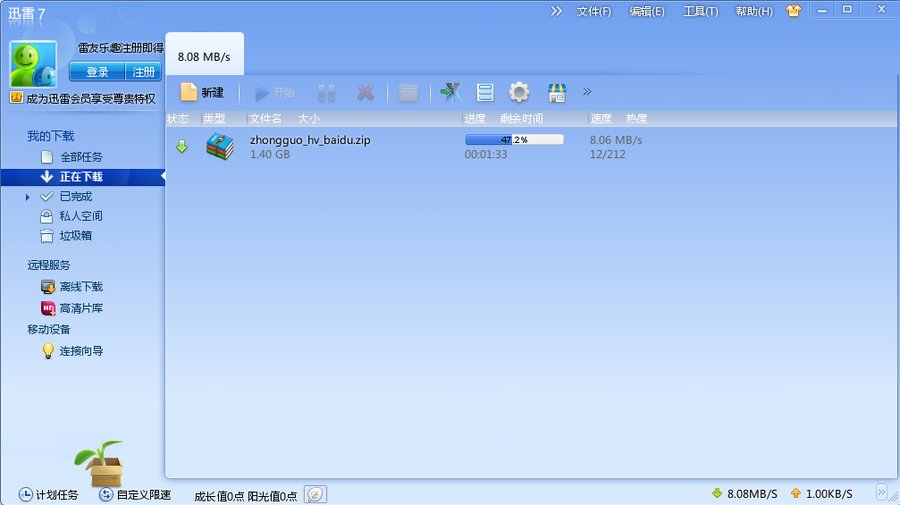Screen dimensions: 900x505
Task: Open settings gear in toolbar
Action: [x=519, y=92]
